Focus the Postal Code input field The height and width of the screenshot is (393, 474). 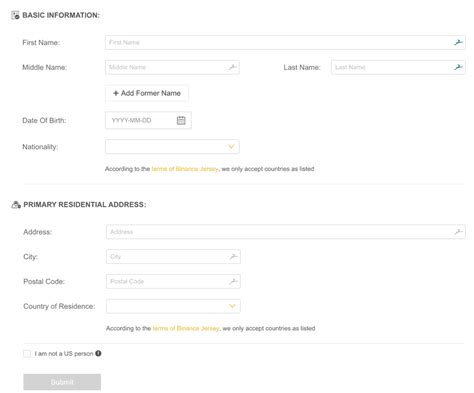click(173, 281)
